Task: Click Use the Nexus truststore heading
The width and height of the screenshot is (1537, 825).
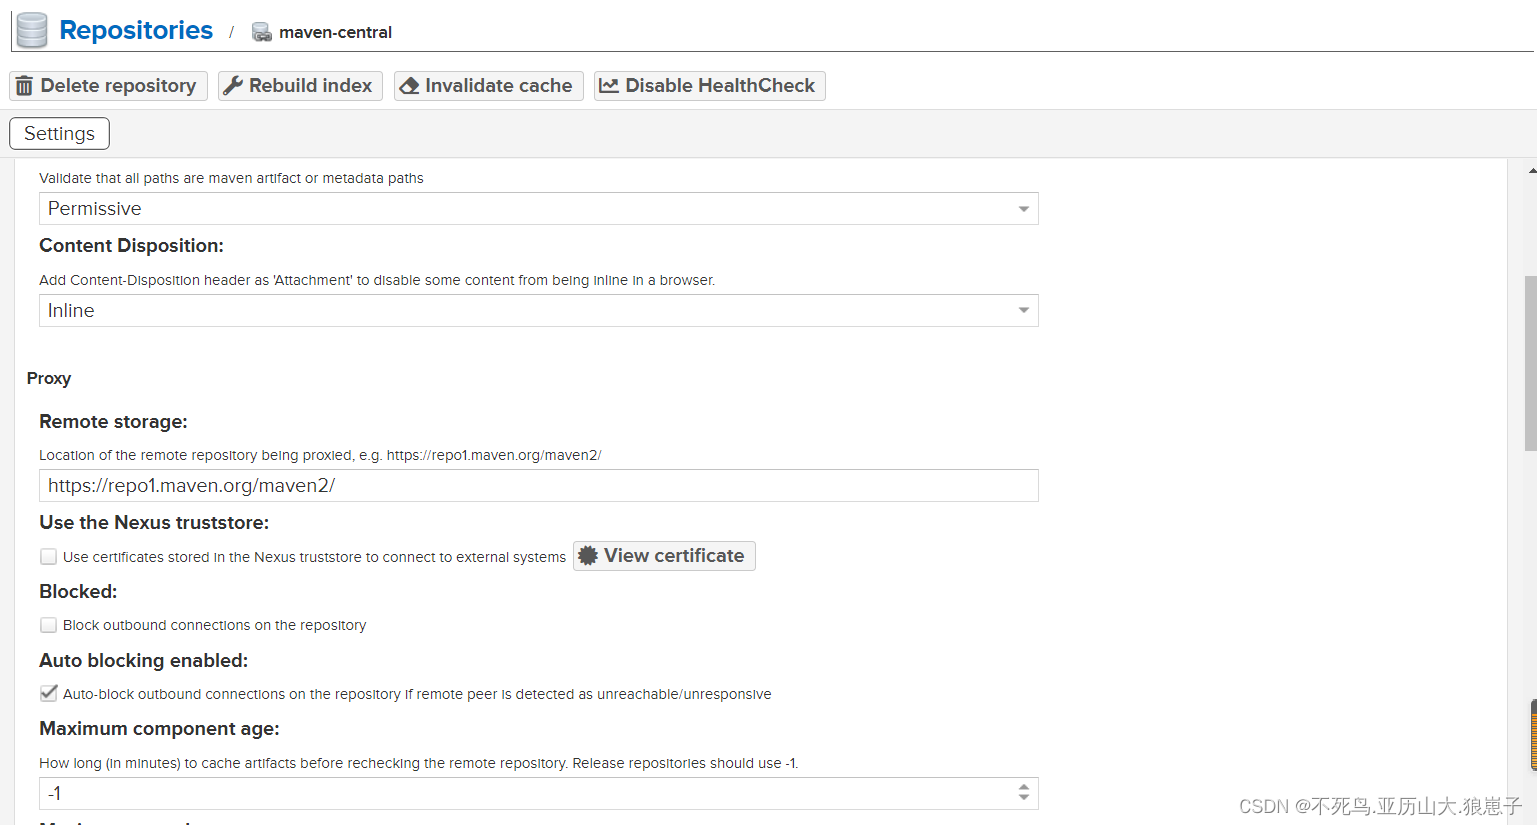Action: pyautogui.click(x=154, y=523)
